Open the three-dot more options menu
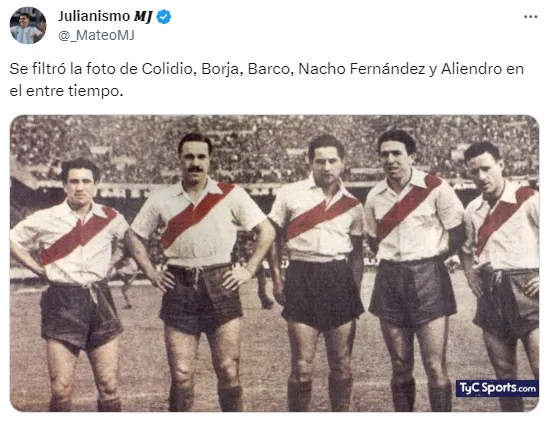Screen dimensions: 550x422 530,17
